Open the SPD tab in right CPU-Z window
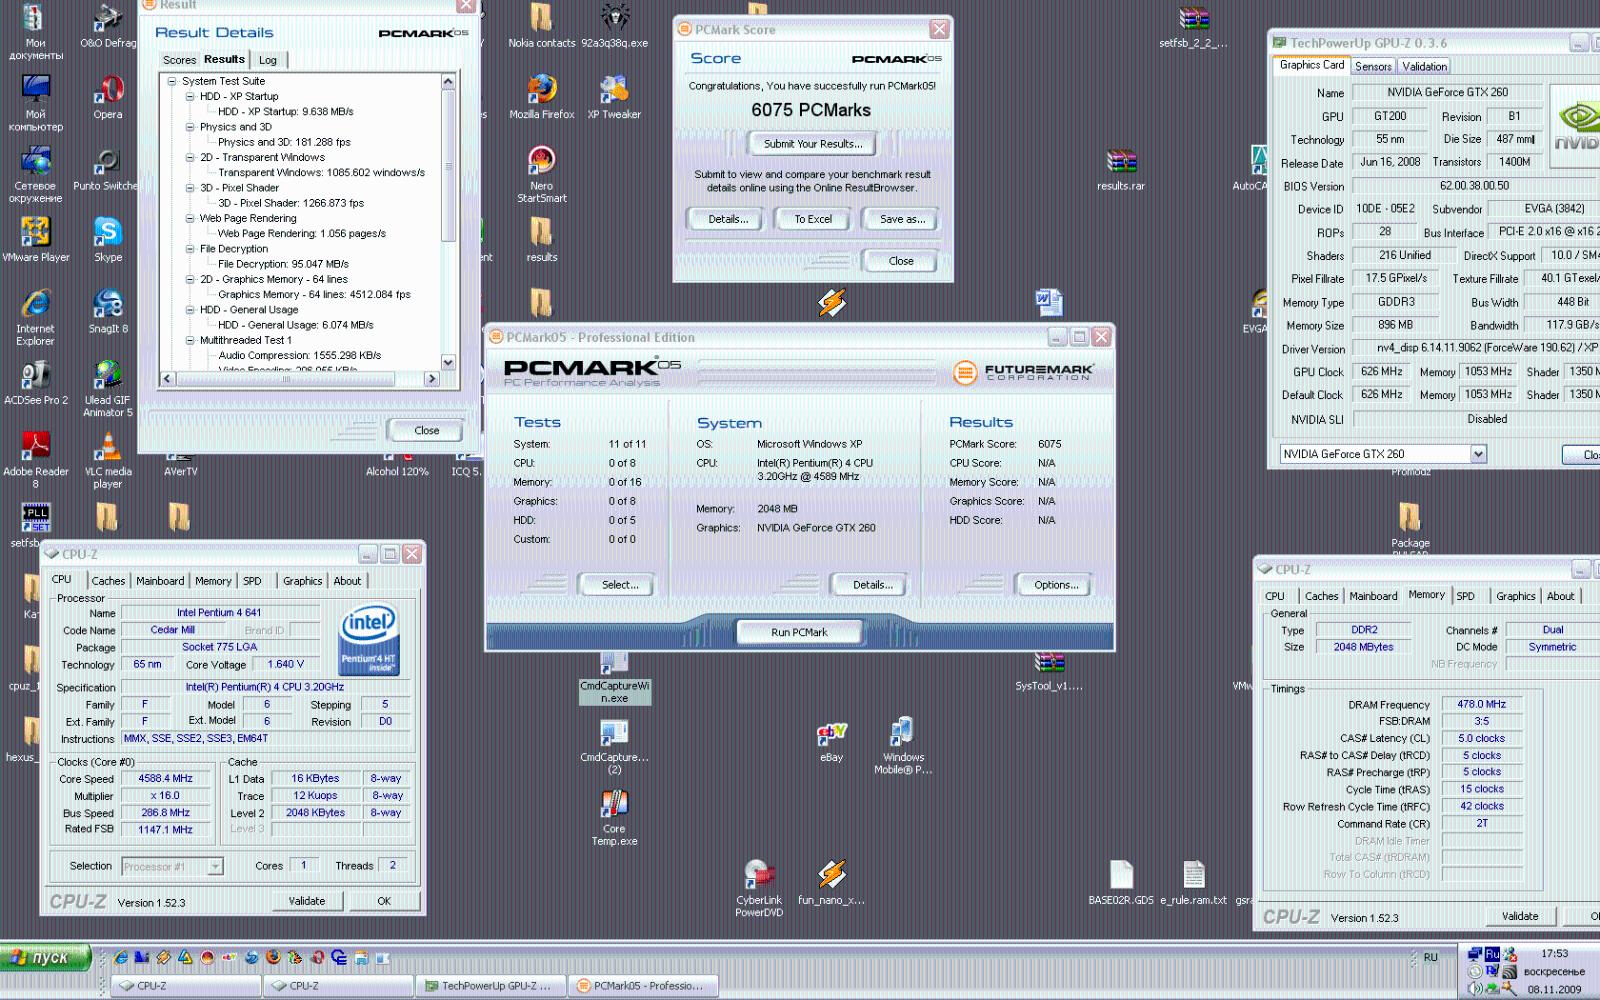Viewport: 1600px width, 1000px height. tap(1465, 596)
